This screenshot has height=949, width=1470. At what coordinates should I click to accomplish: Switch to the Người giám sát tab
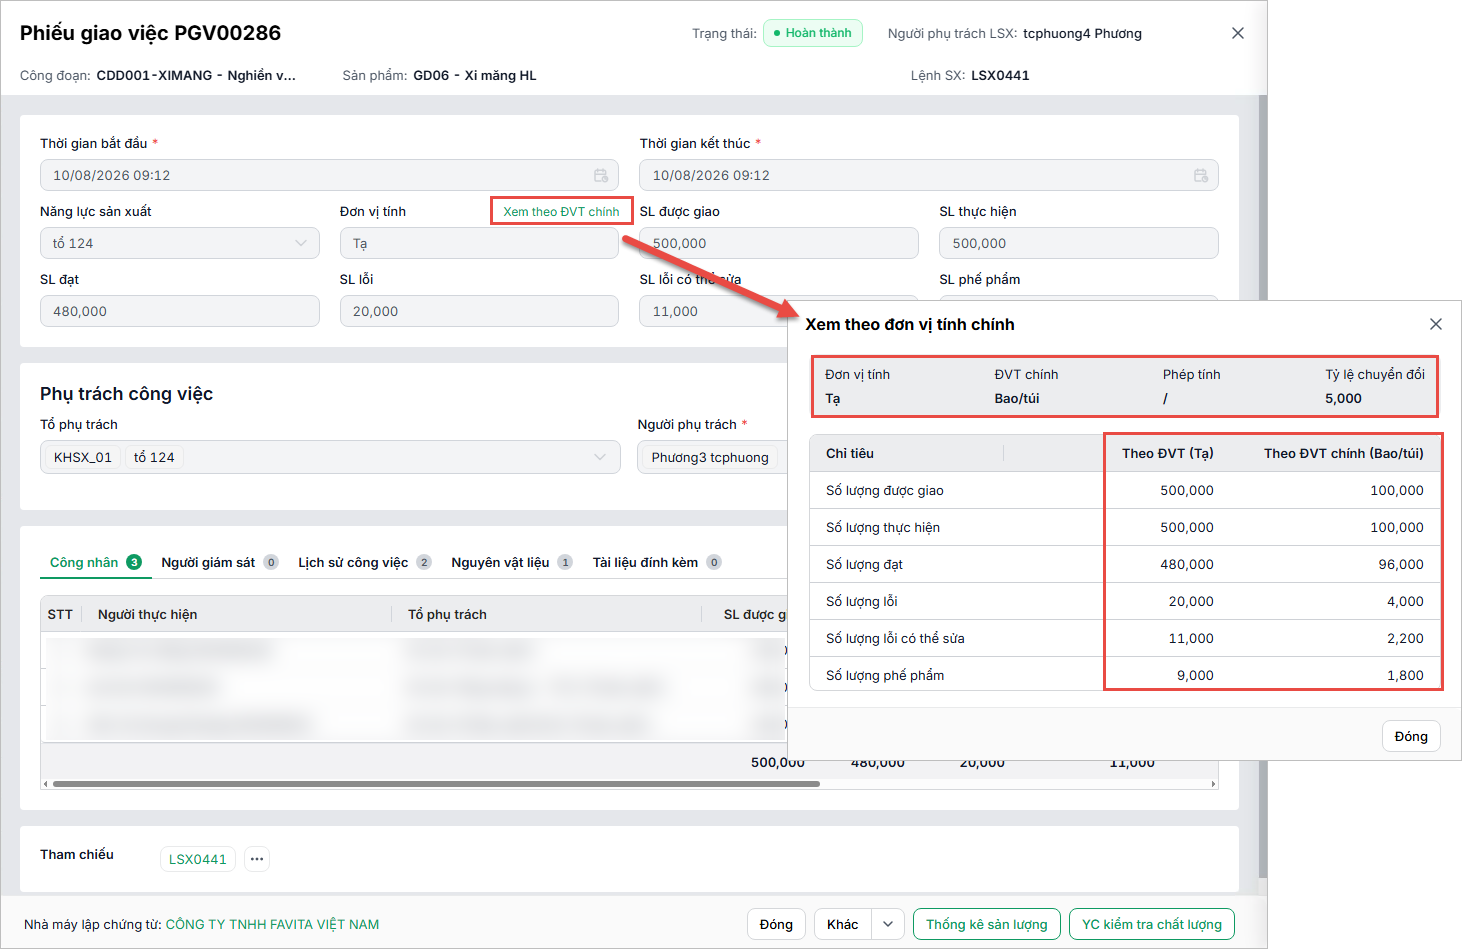coord(219,562)
